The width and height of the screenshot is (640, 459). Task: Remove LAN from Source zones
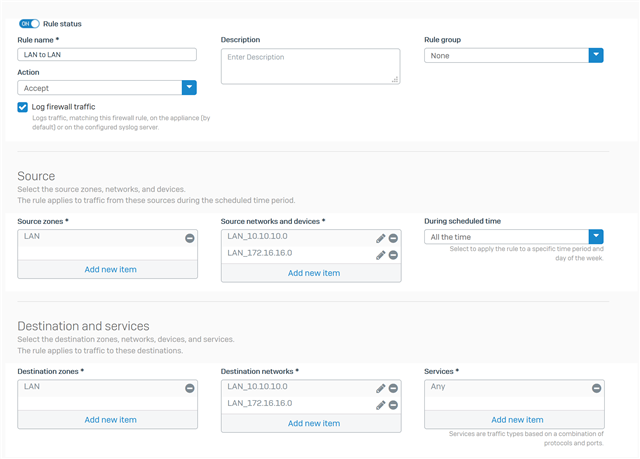(x=189, y=238)
